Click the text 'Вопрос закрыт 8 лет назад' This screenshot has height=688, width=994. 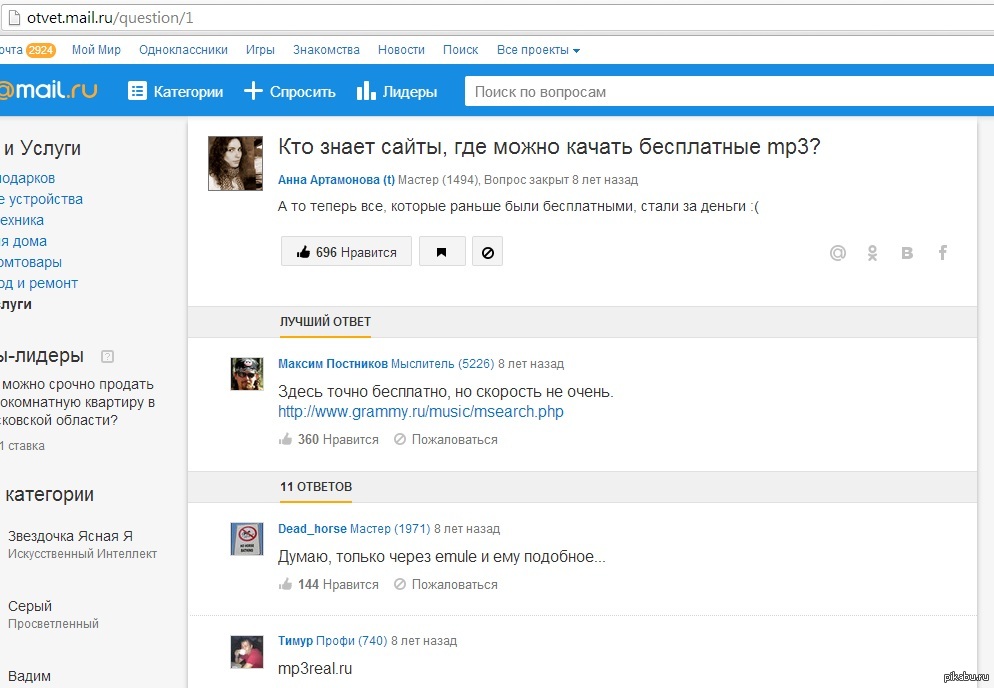click(561, 180)
